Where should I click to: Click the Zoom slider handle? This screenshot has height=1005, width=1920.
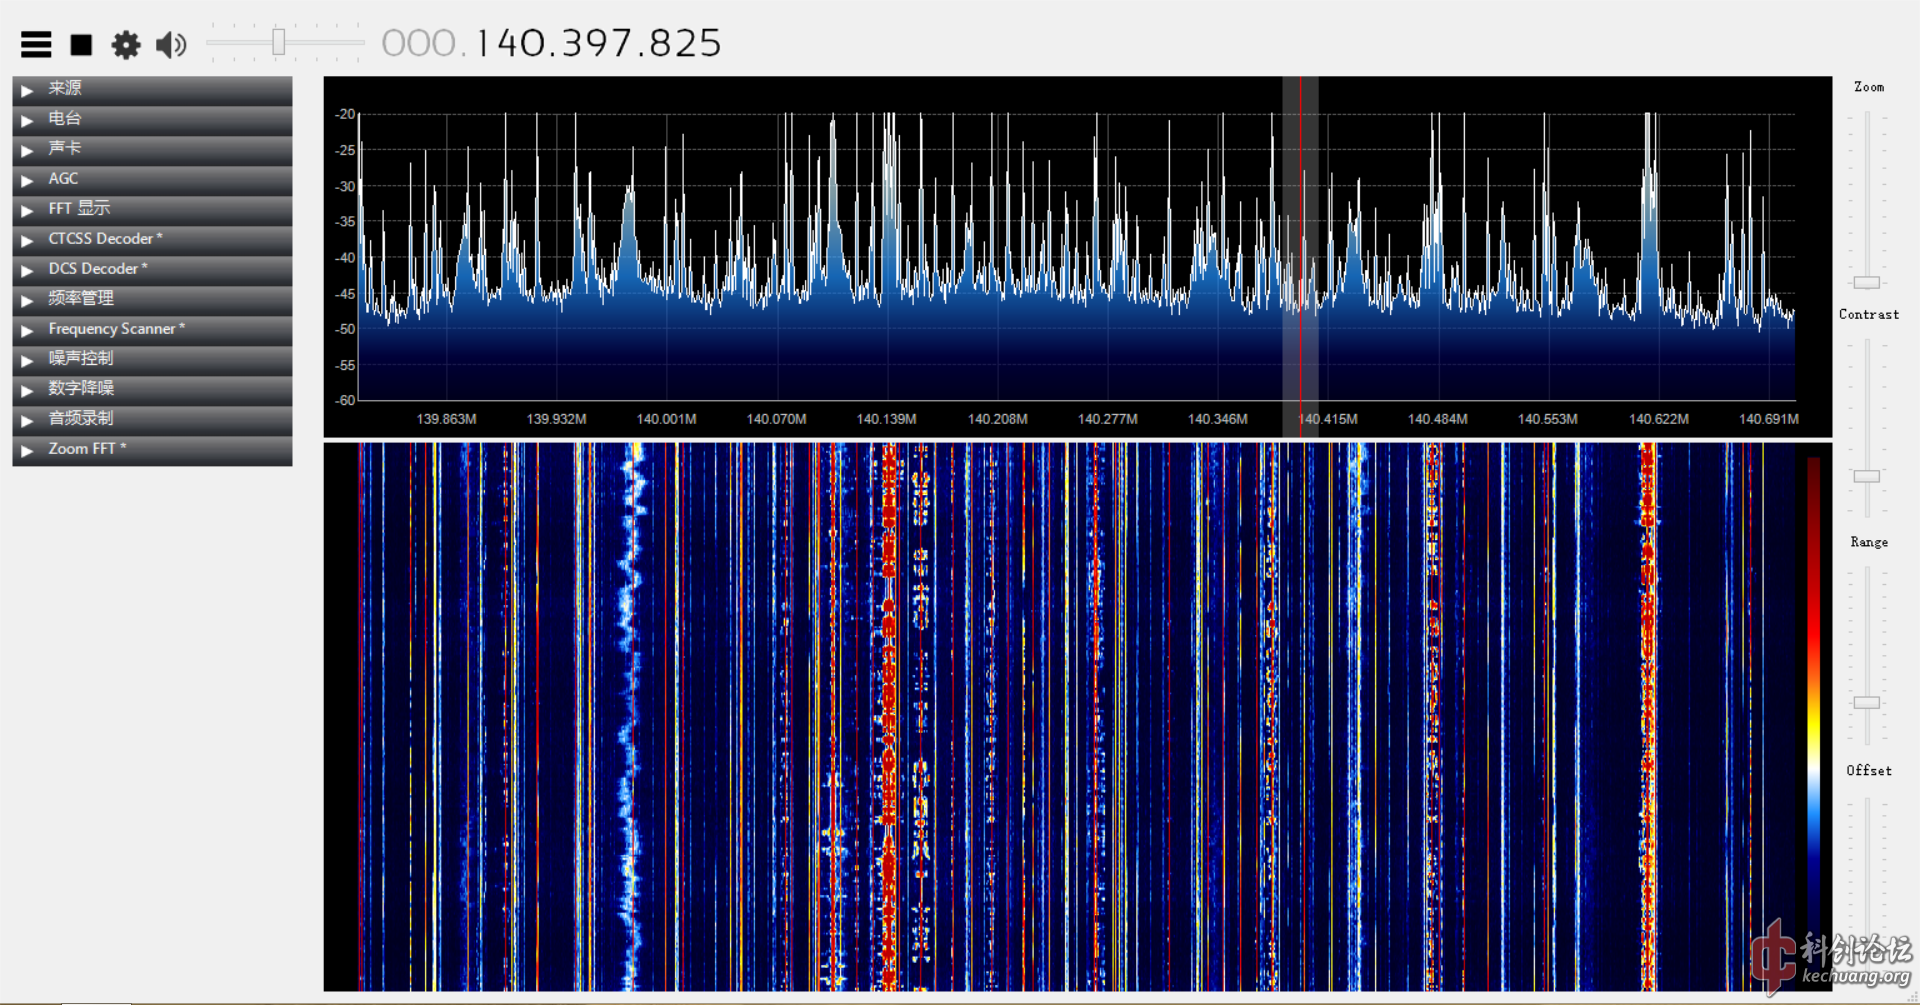click(x=1866, y=283)
